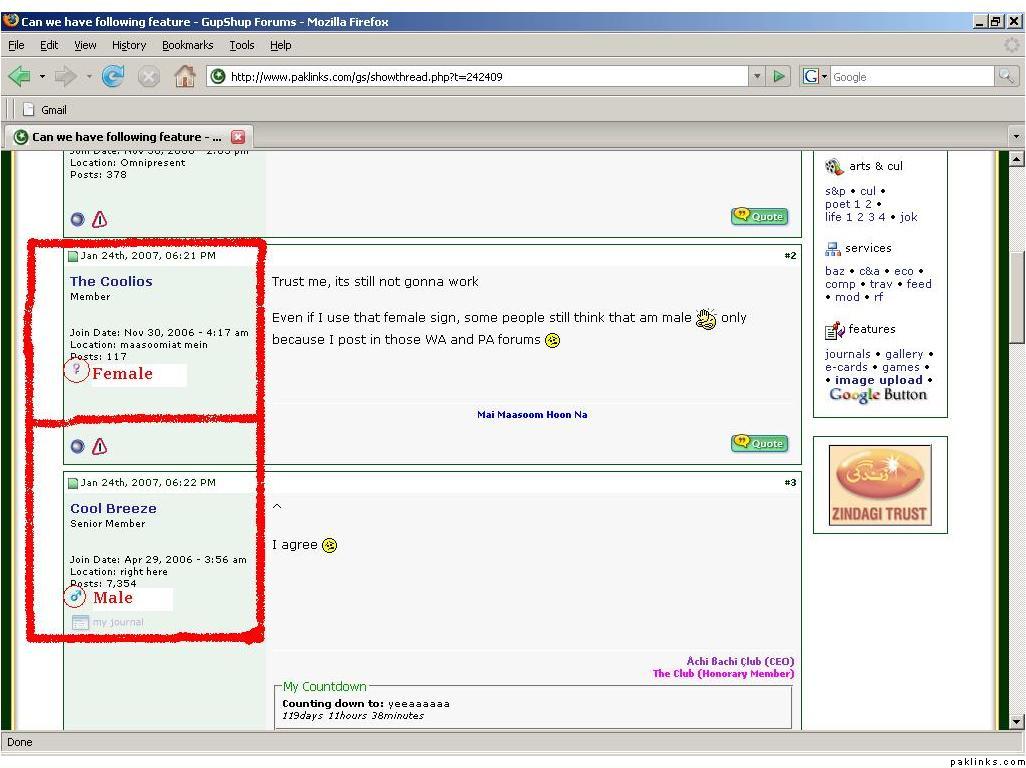Screen dimensions: 1026x768
Task: Click the green Back arrow
Action: (x=19, y=77)
